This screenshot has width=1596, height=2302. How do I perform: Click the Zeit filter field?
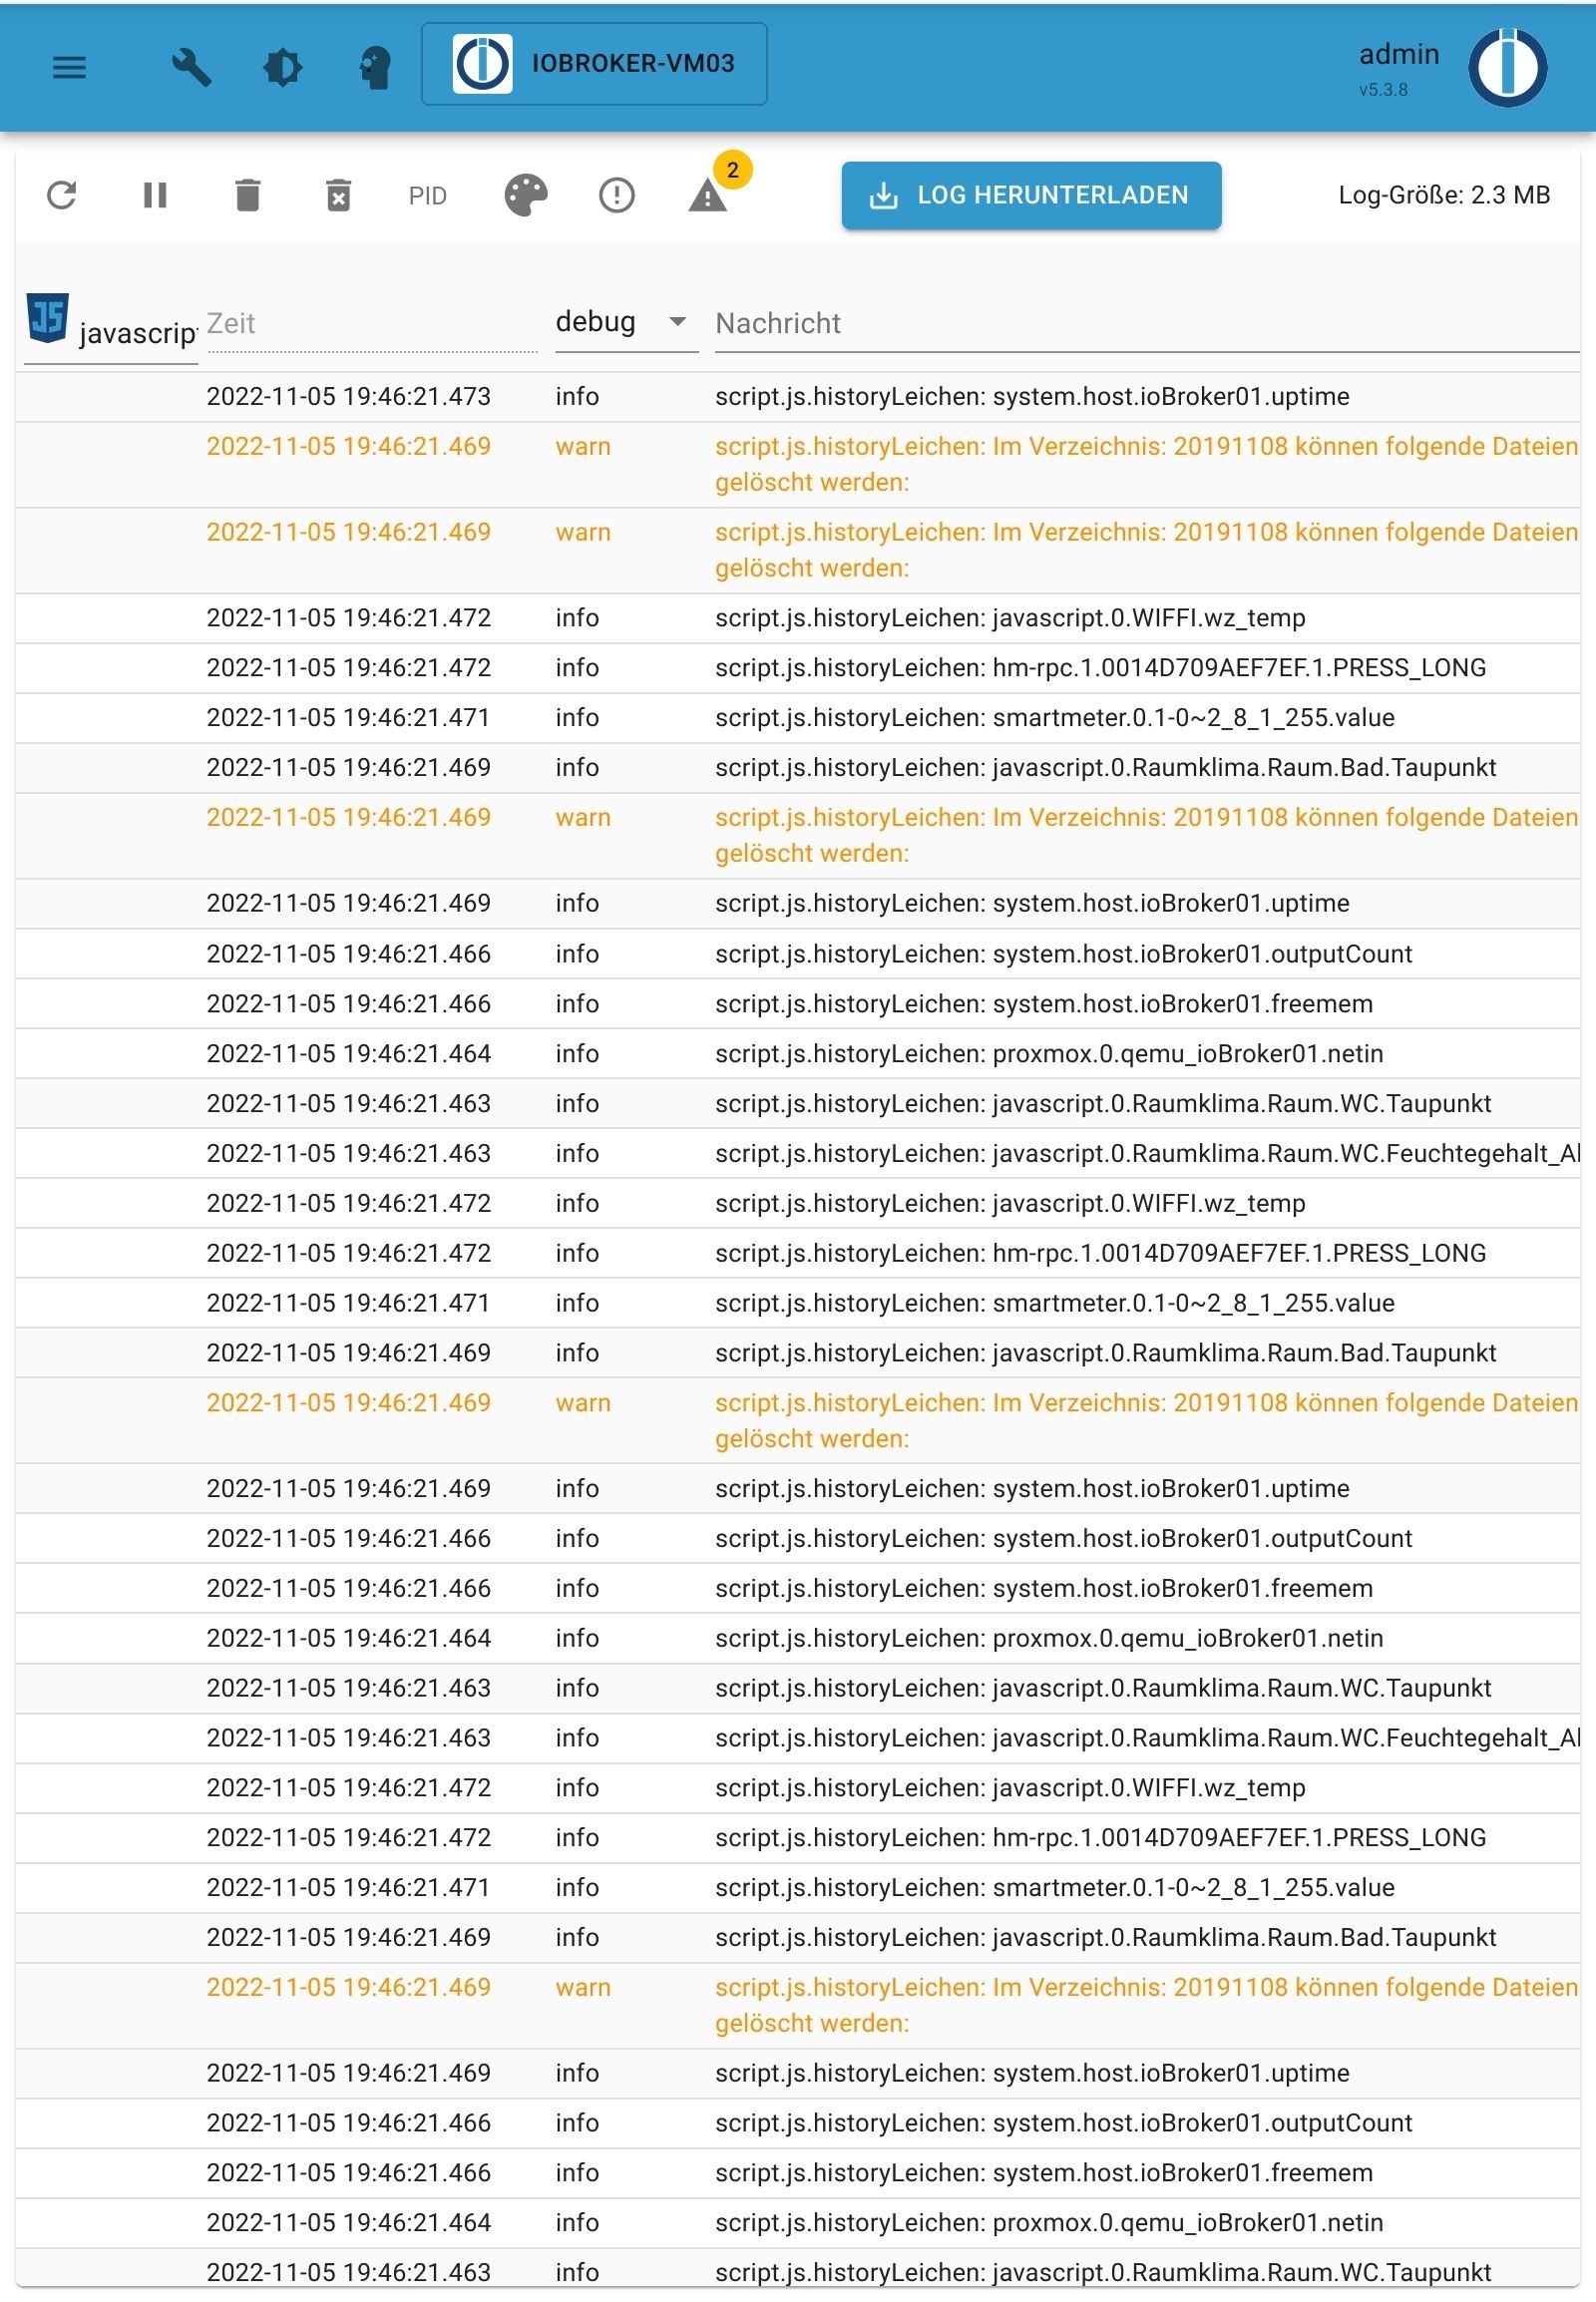(x=371, y=324)
